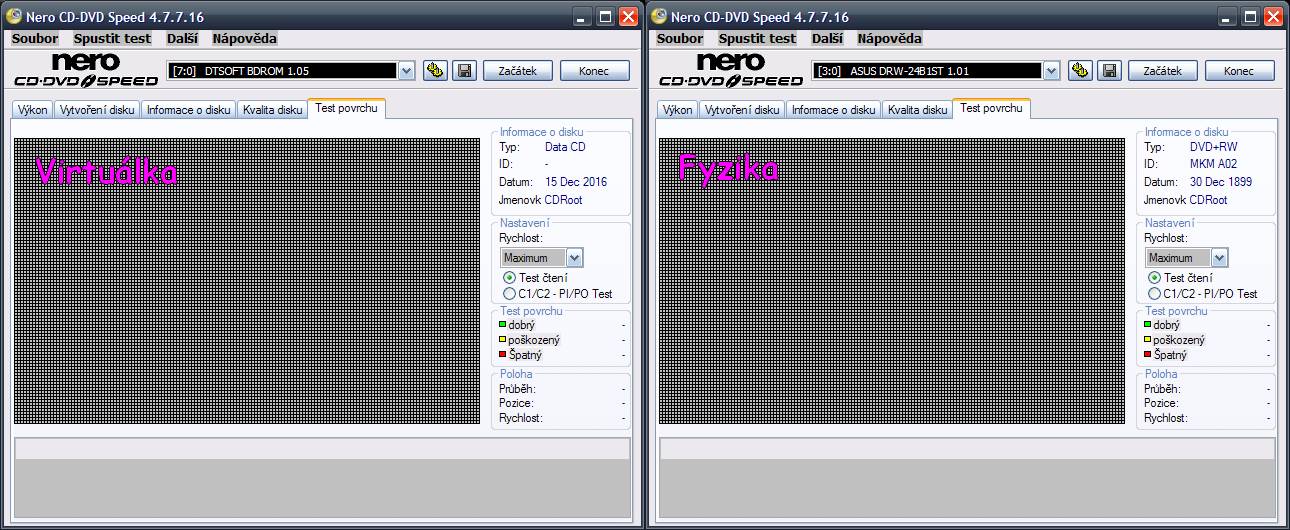Open Spustit test menu in DTSOFT window
This screenshot has height=530, width=1290.
tap(113, 39)
